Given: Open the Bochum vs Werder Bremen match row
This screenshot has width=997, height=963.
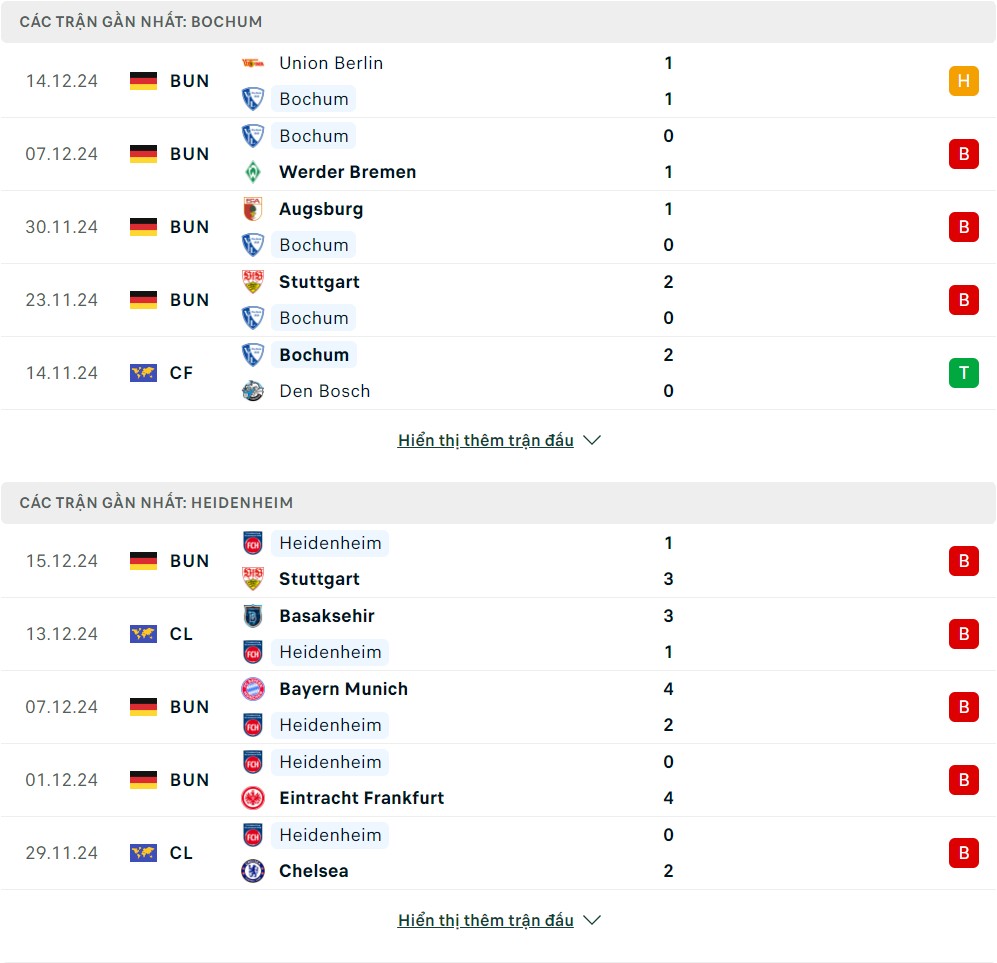Looking at the screenshot, I should pos(498,154).
